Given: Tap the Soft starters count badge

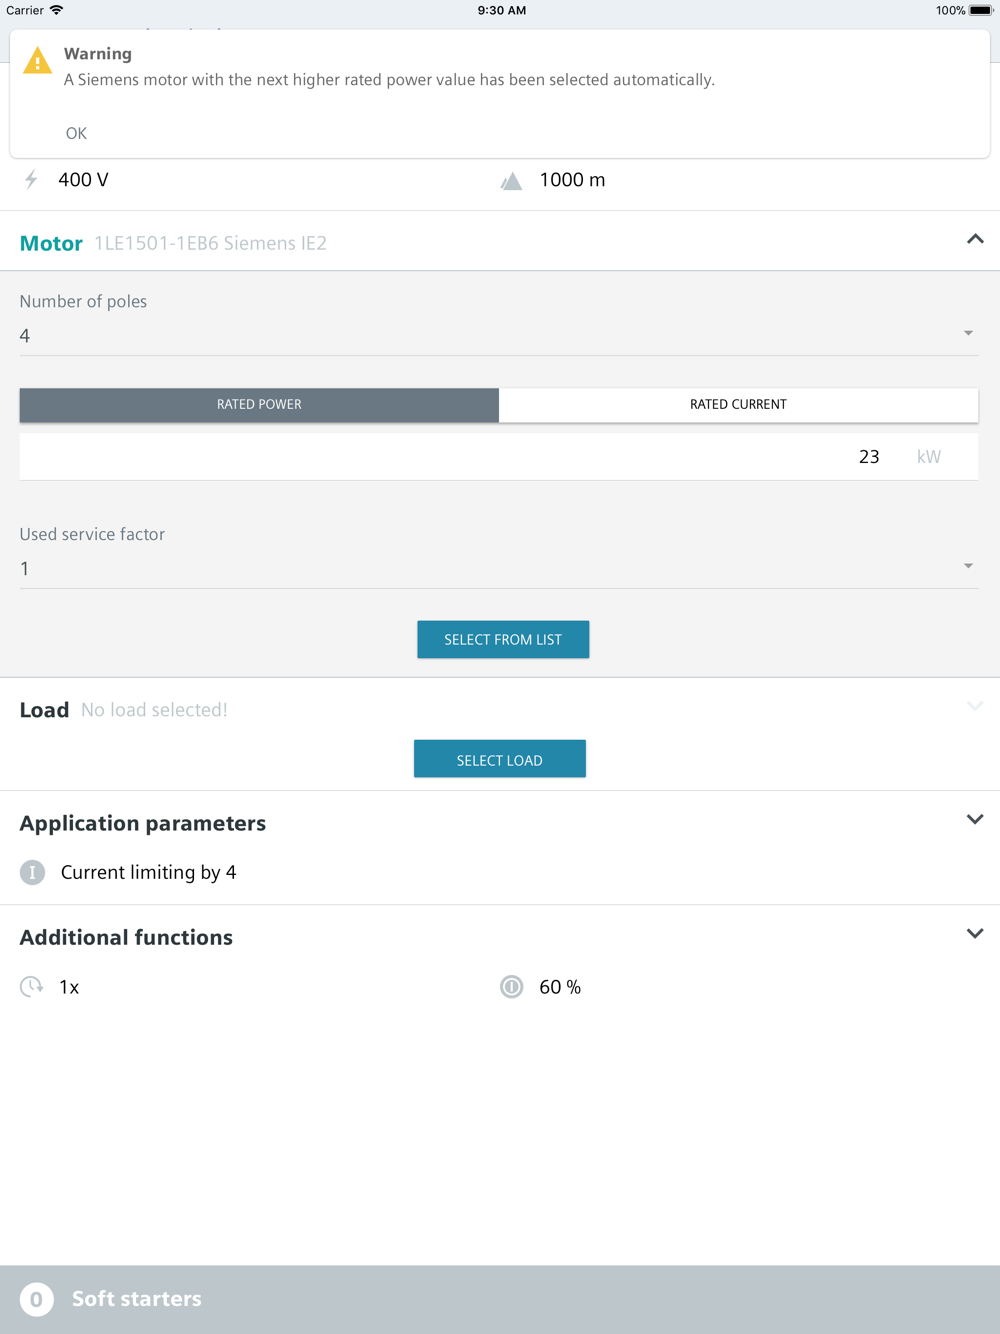Looking at the screenshot, I should (37, 1299).
